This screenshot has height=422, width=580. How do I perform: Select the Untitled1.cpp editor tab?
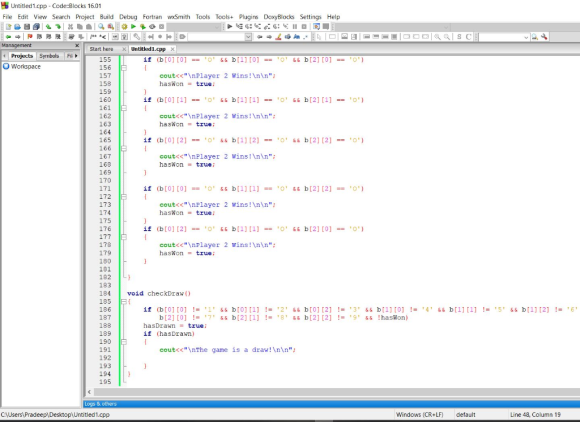pyautogui.click(x=148, y=49)
